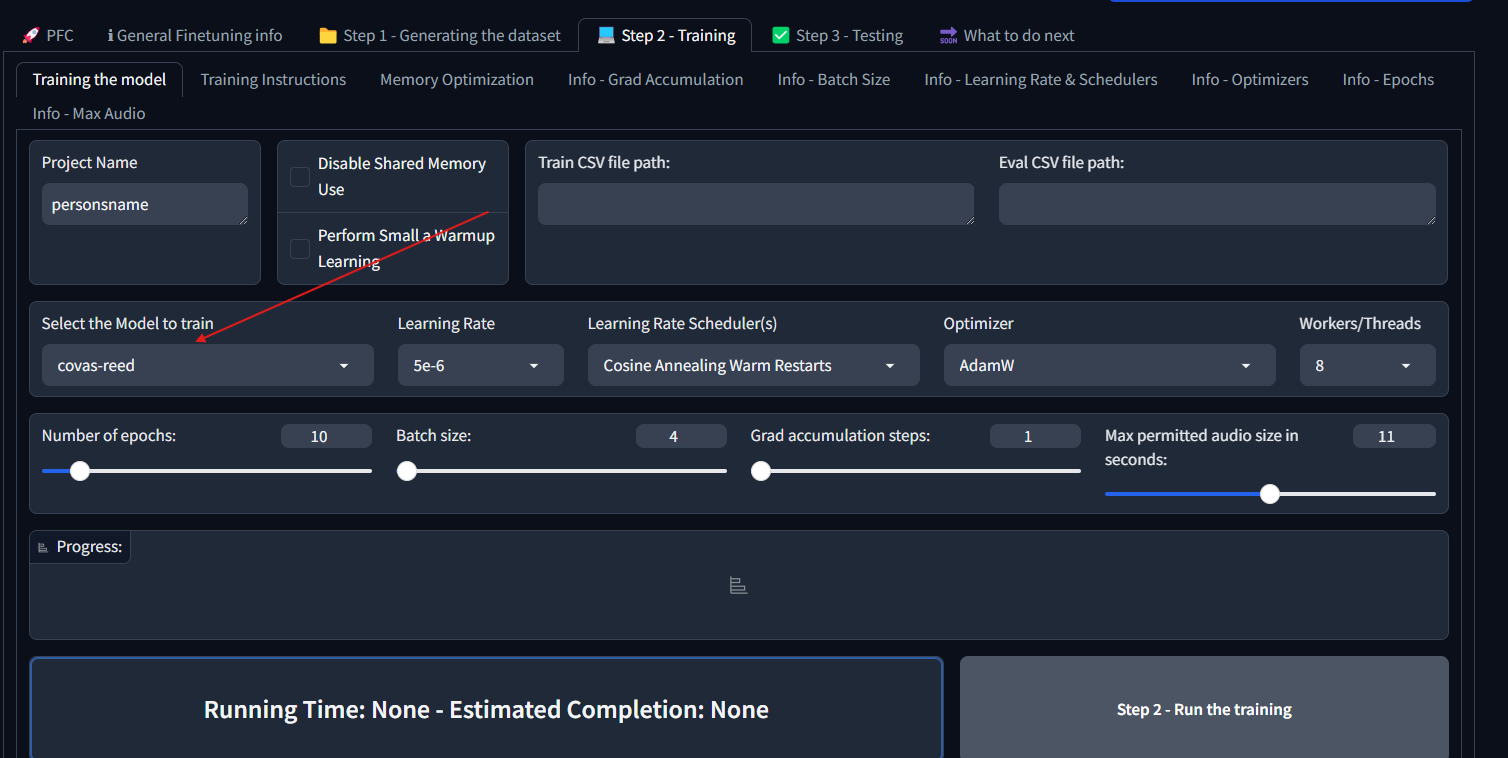Open Learning Rate Scheduler(s) dropdown
Viewport: 1508px width, 758px height.
753,366
